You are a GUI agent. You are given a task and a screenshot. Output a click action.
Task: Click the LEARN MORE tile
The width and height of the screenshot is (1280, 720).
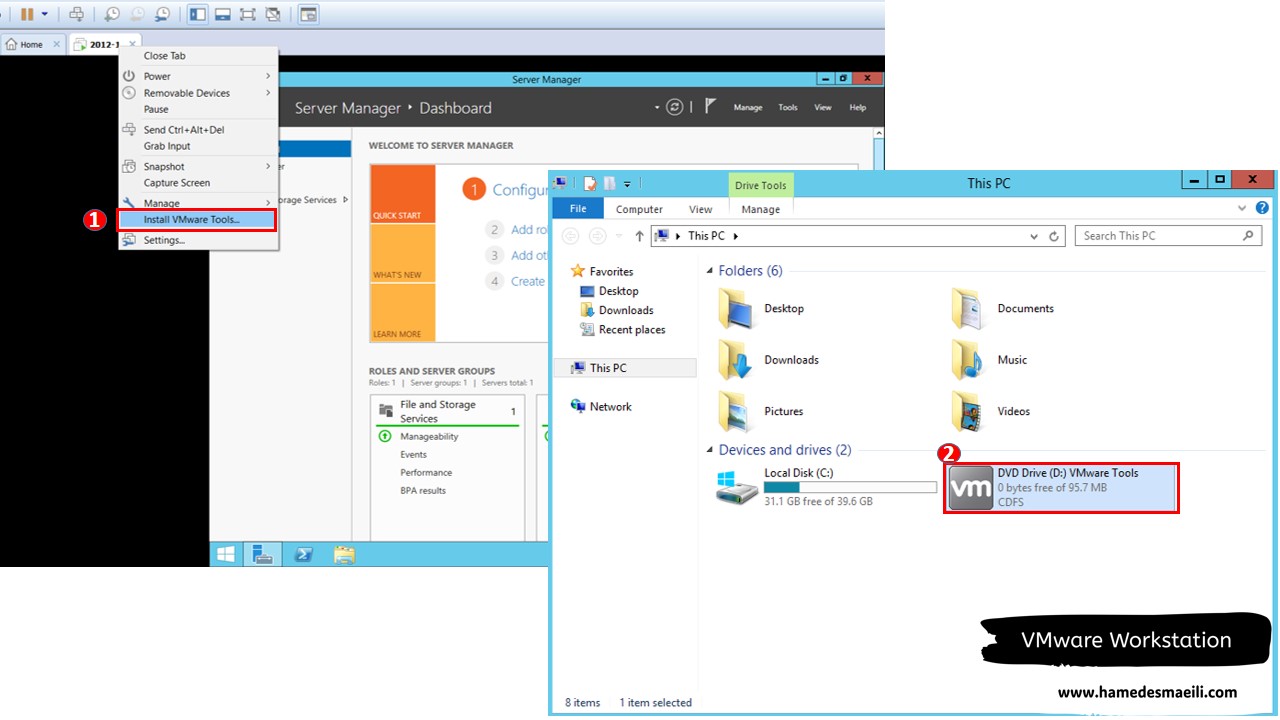tap(402, 312)
